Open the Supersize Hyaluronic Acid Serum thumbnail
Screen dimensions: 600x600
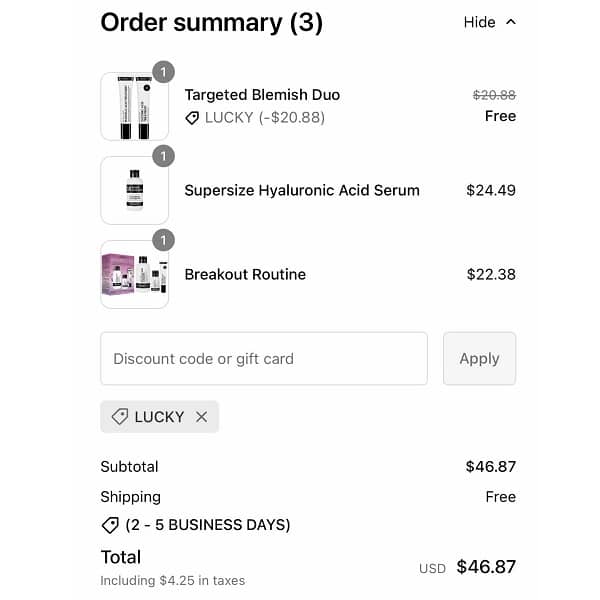(x=134, y=190)
